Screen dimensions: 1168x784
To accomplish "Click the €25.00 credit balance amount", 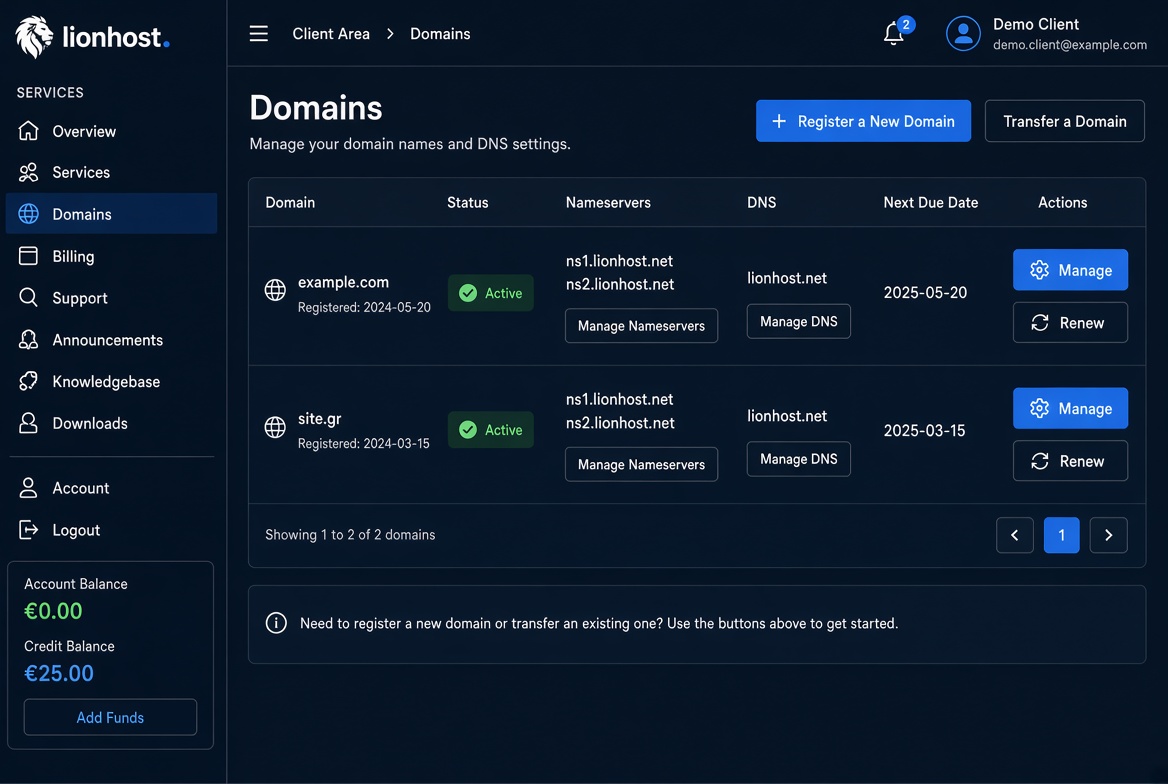I will (x=59, y=673).
